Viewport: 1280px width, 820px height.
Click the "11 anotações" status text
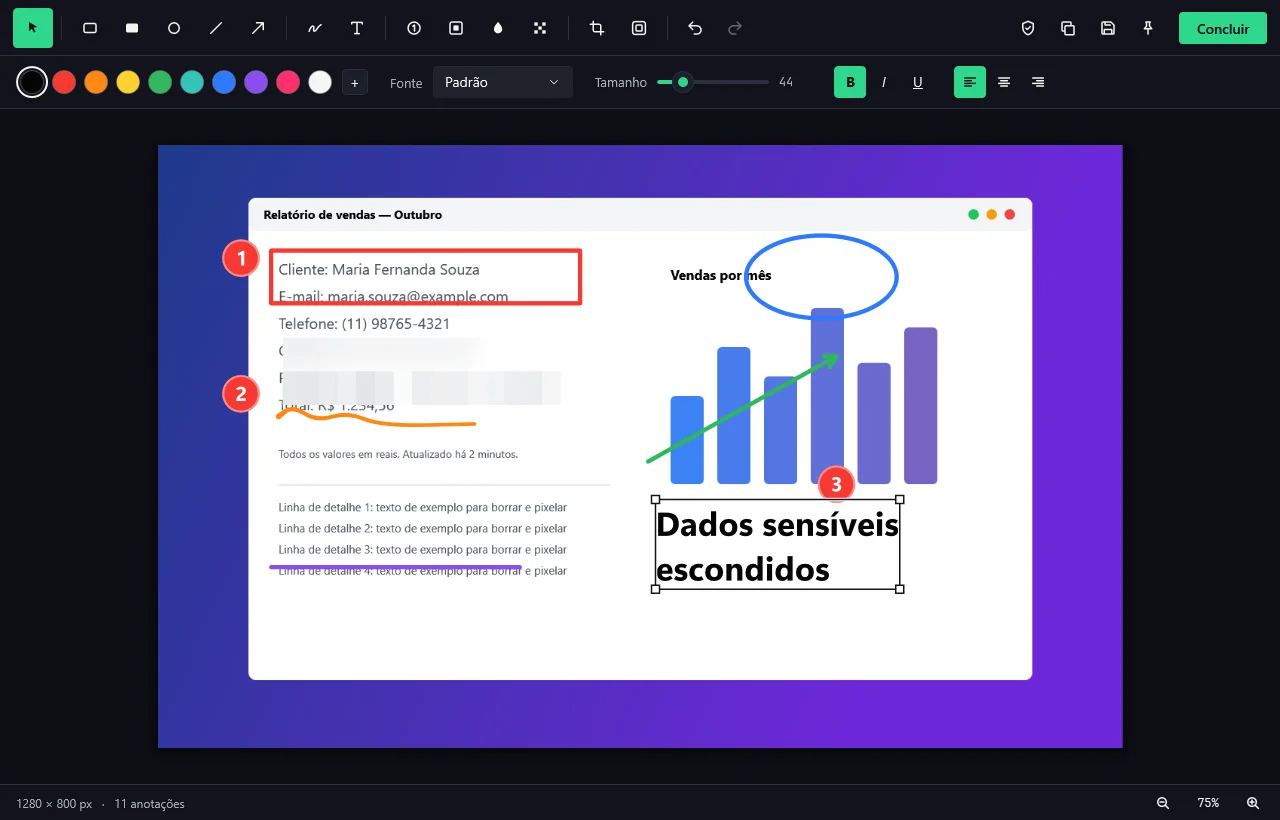coord(150,804)
